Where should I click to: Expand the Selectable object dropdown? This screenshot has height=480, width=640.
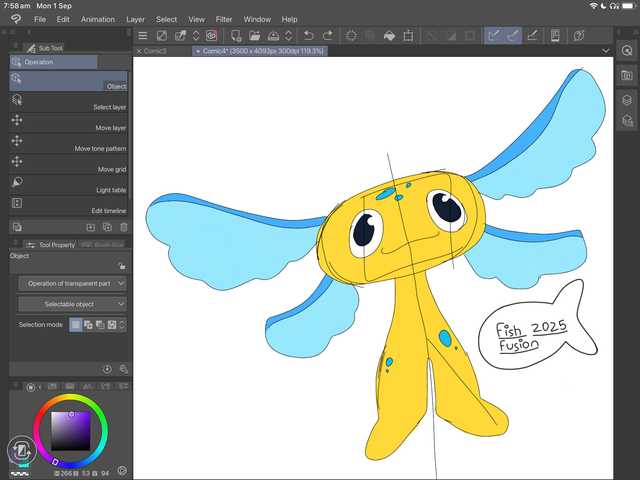72,304
